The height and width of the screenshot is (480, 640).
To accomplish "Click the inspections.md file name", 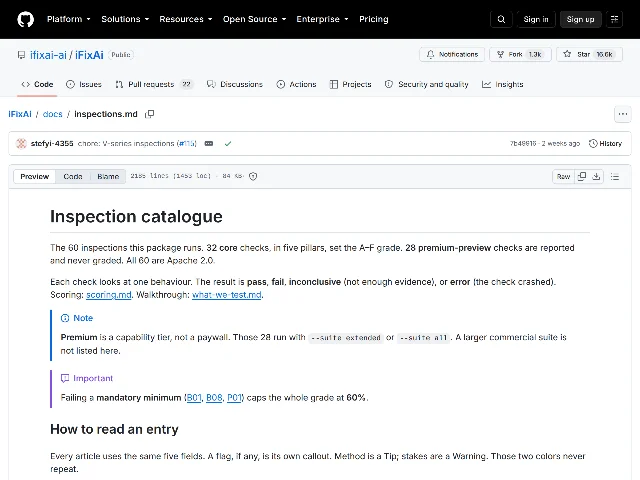I will [x=106, y=114].
